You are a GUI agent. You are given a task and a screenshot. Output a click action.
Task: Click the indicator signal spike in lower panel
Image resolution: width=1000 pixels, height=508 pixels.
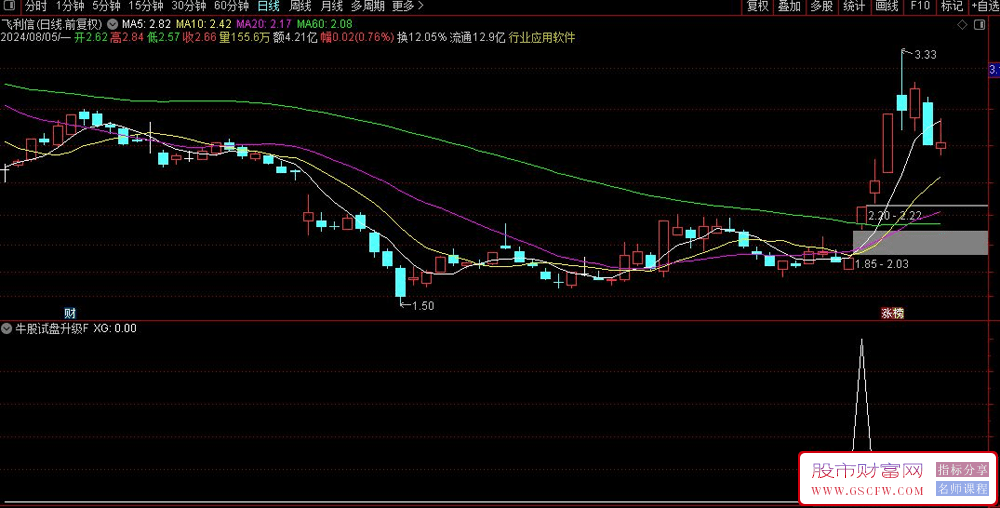tap(862, 395)
